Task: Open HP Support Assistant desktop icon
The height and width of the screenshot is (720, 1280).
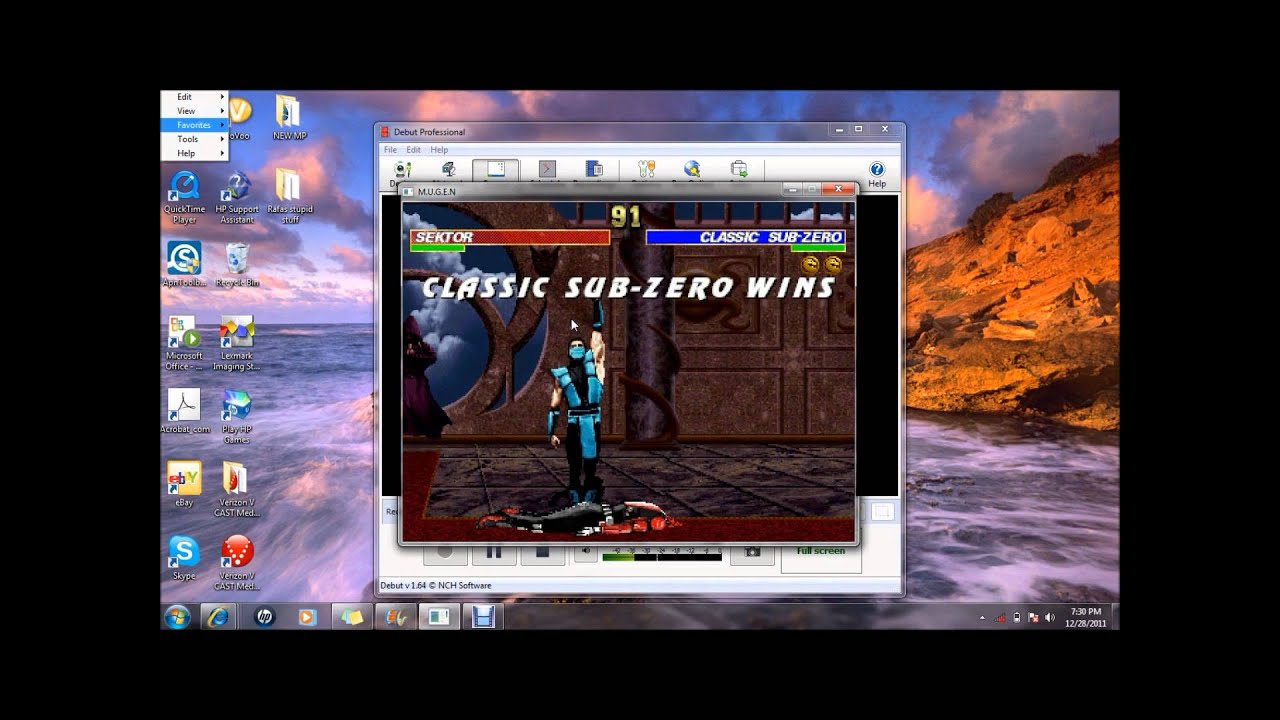Action: click(237, 196)
